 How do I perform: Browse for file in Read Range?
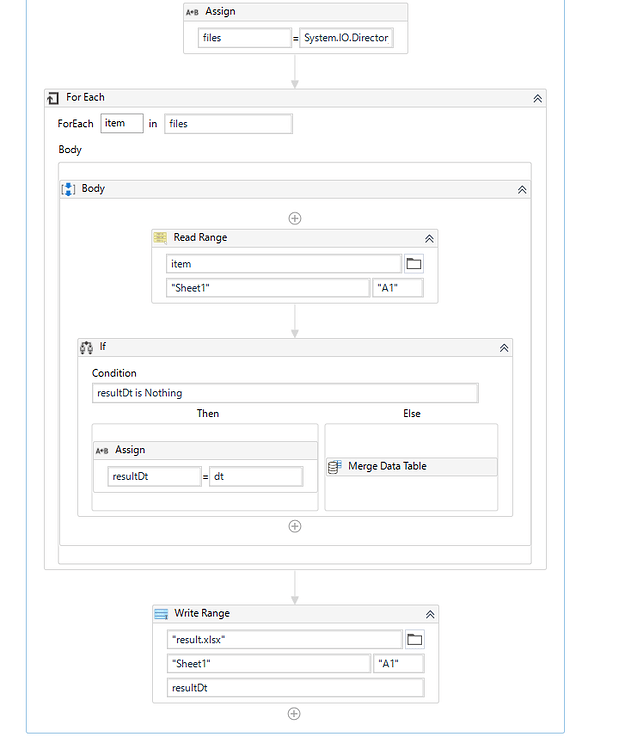(414, 264)
